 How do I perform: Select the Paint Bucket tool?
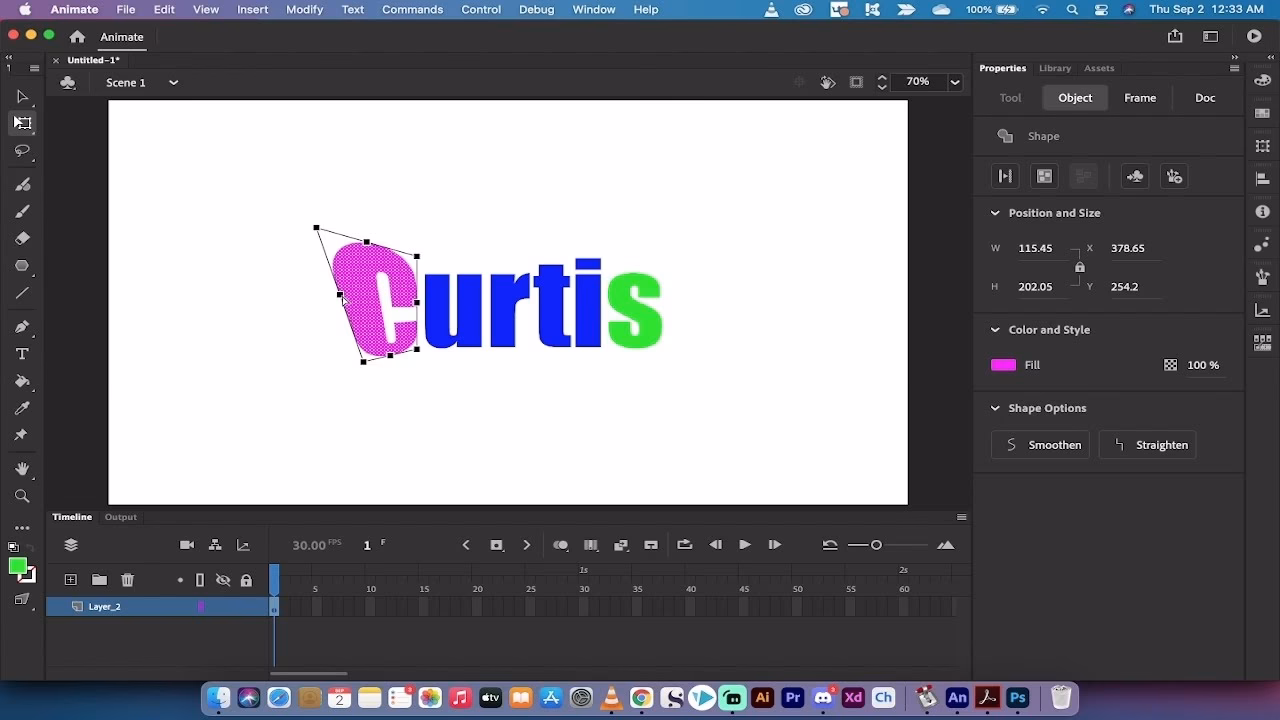pyautogui.click(x=22, y=381)
